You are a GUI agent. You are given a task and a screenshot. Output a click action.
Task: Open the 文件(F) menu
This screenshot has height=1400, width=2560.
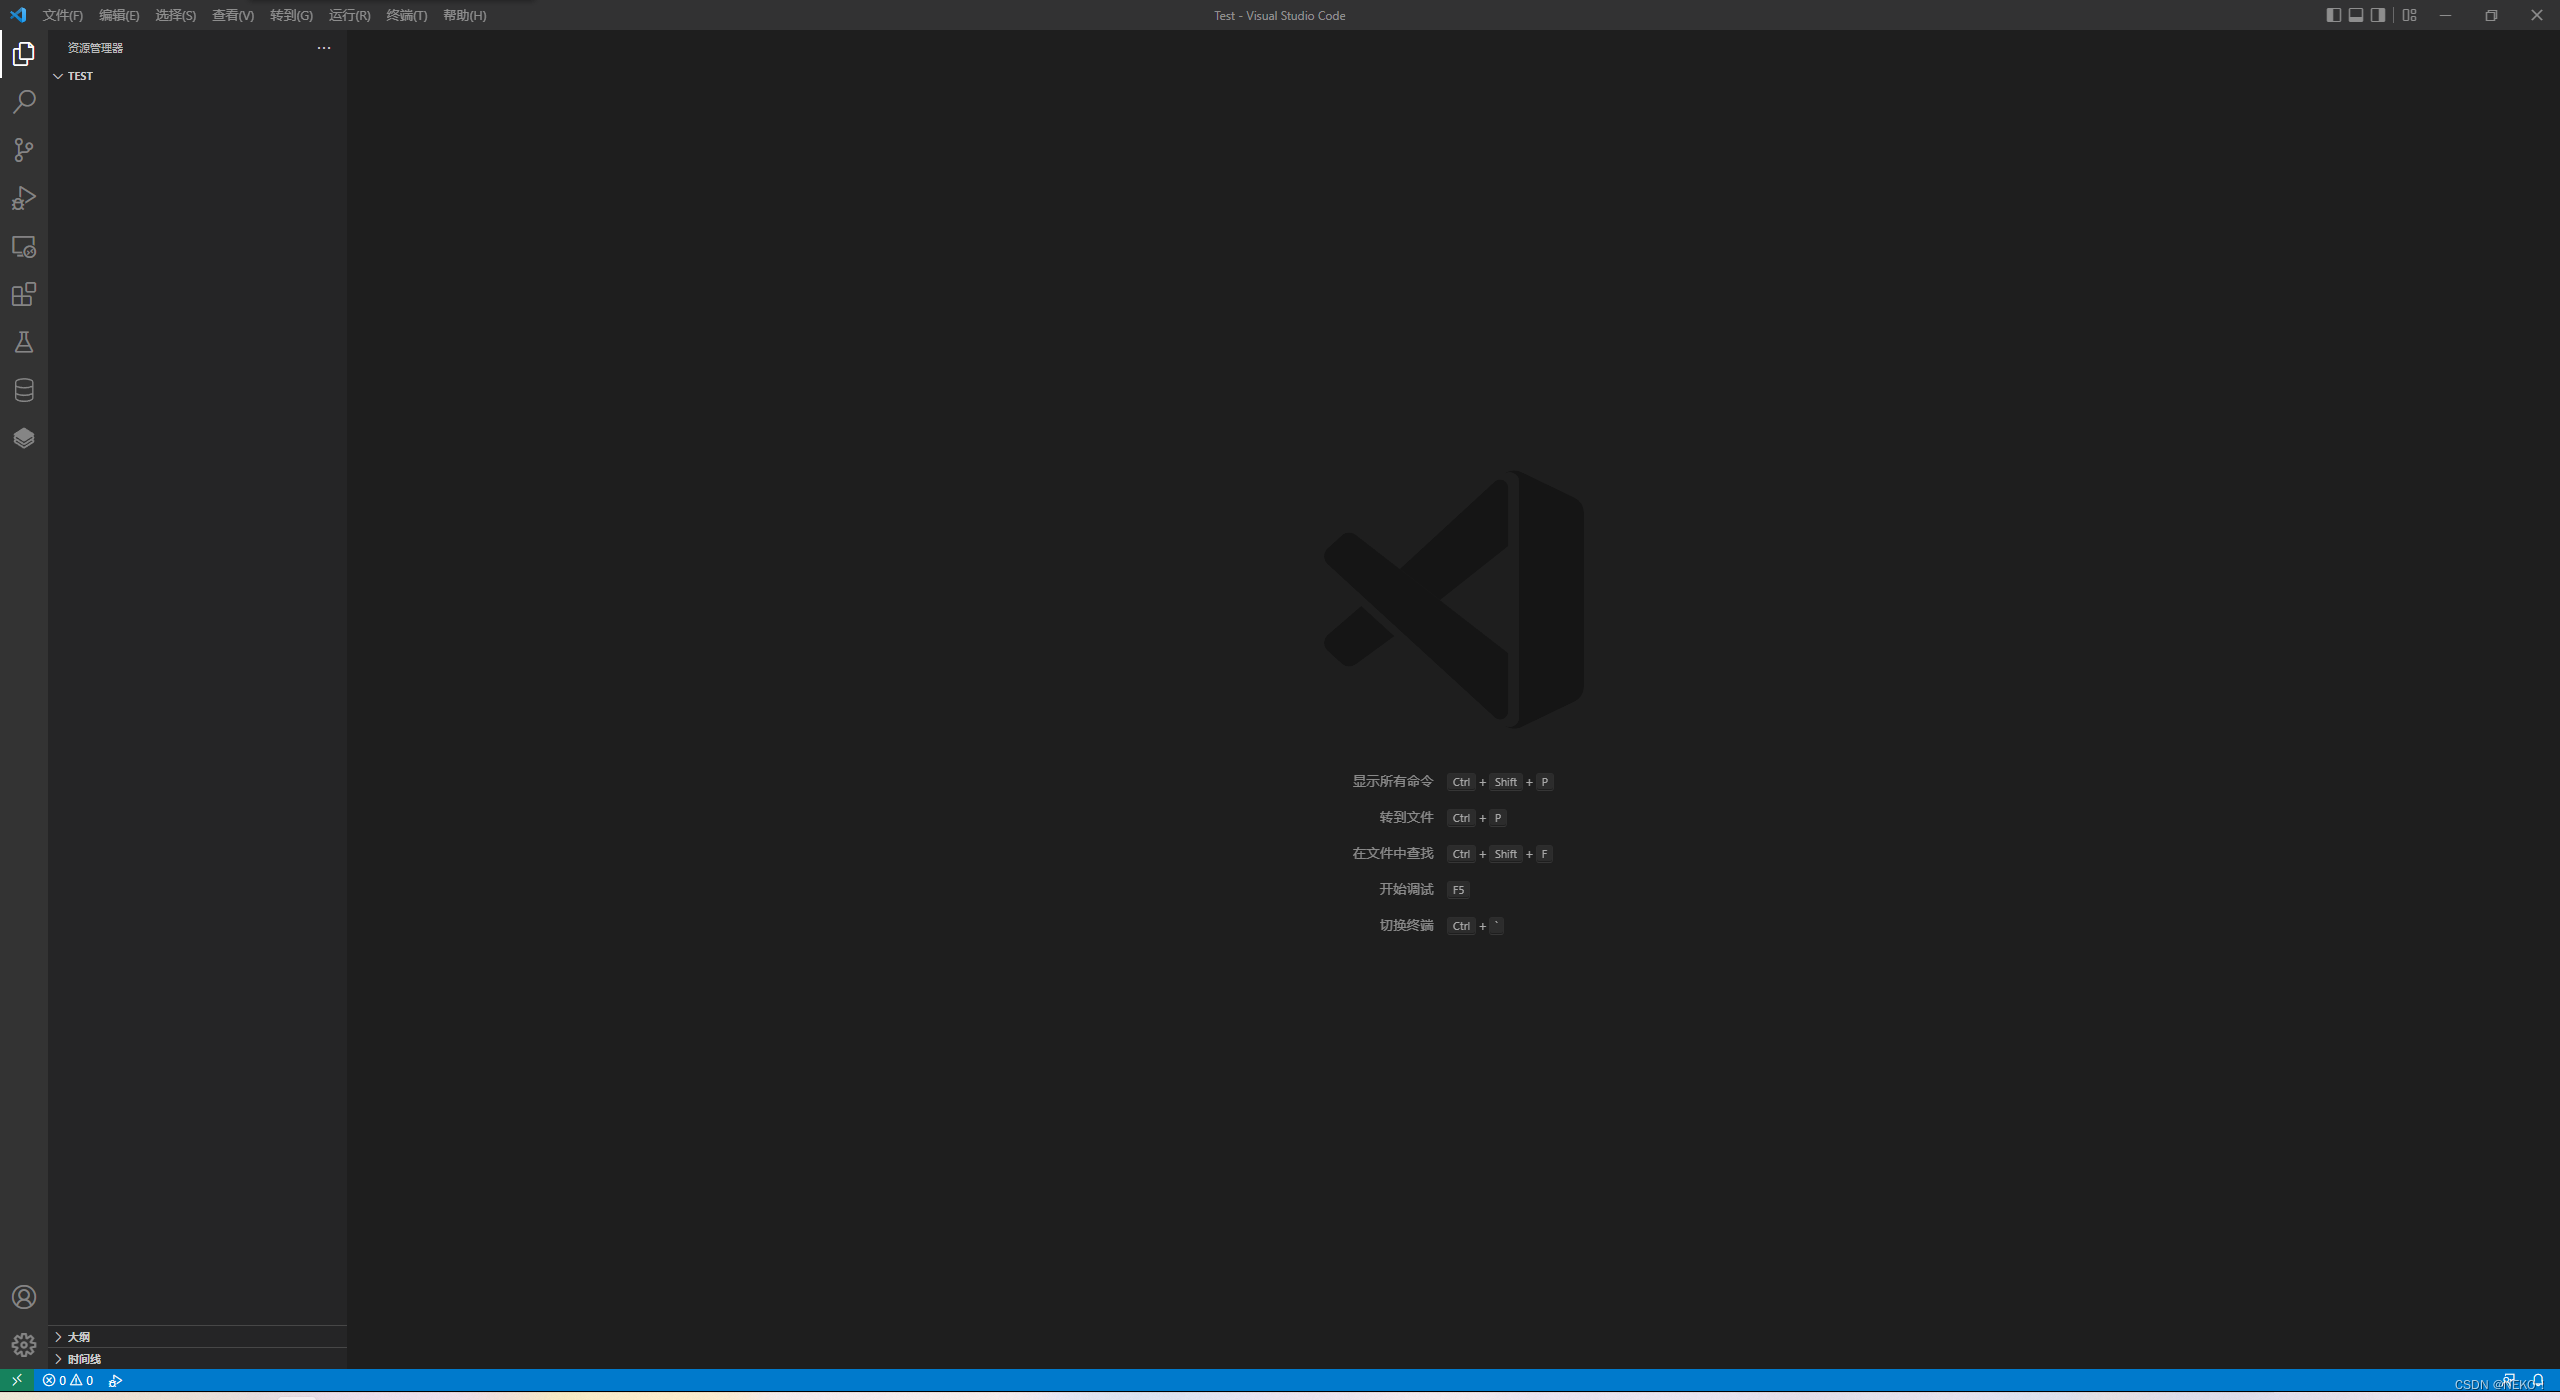pyautogui.click(x=63, y=15)
